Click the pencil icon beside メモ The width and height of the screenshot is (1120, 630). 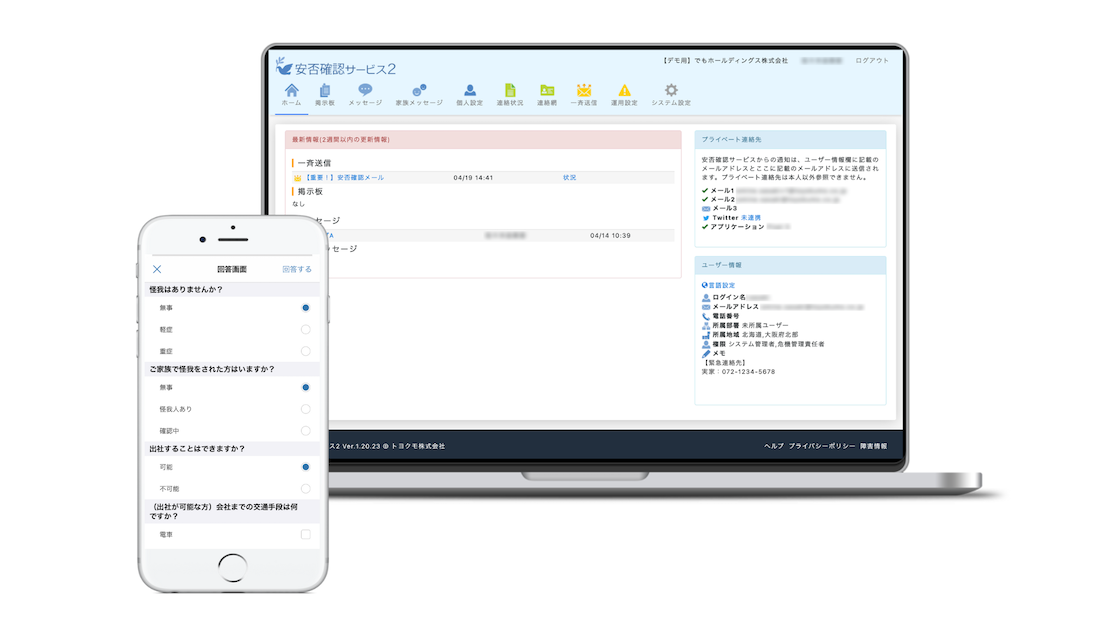[x=706, y=353]
